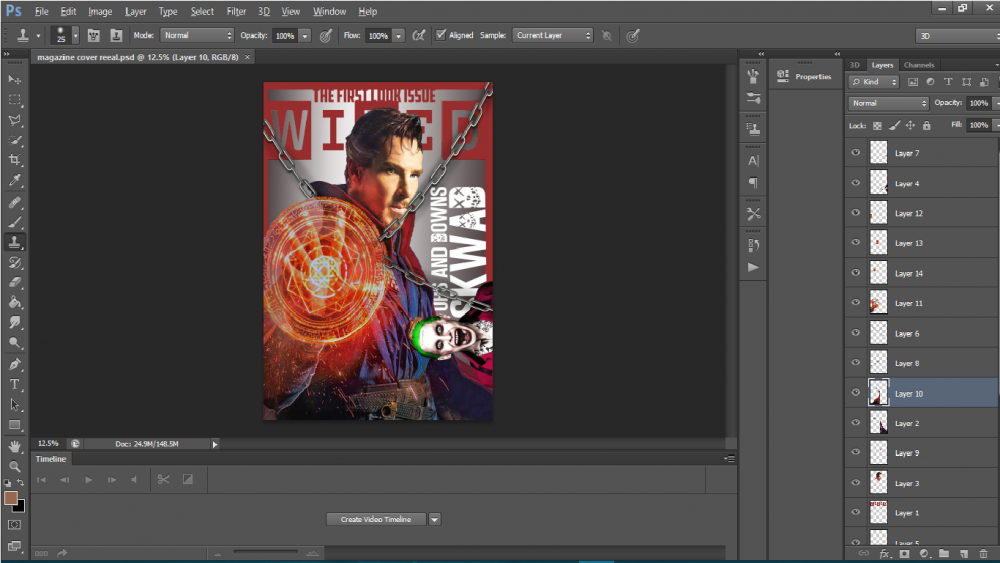The image size is (1000, 563).
Task: Select the Zoom tool
Action: pos(15,467)
